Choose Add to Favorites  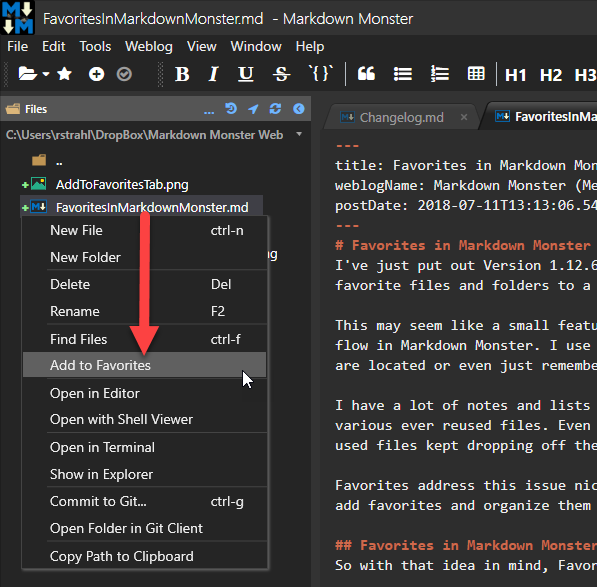[x=145, y=365]
